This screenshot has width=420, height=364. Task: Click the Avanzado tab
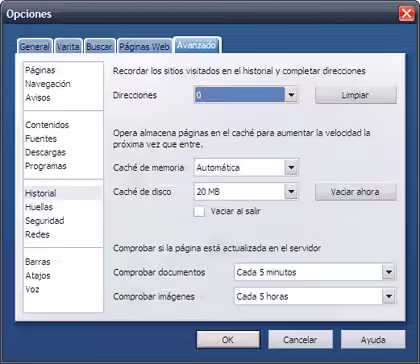[x=196, y=45]
